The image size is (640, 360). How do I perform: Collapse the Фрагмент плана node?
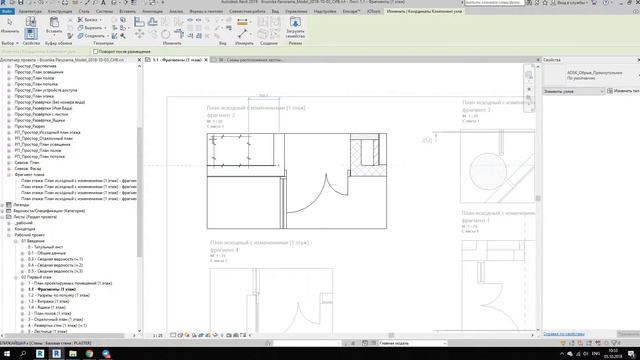pos(9,175)
